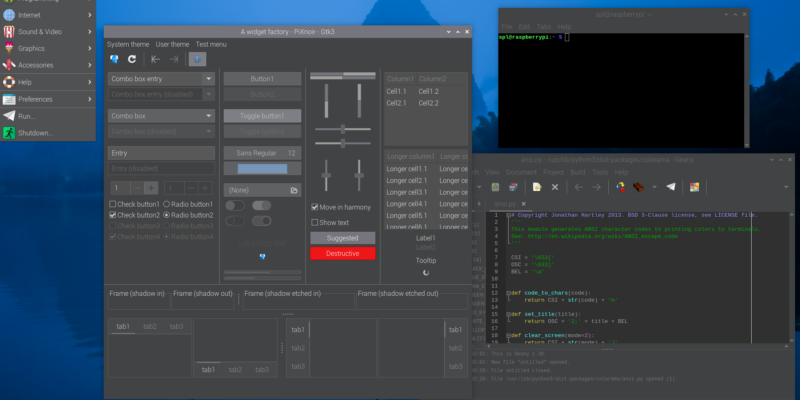Enable Check button1
Viewport: 800px width, 400px height.
coord(113,204)
